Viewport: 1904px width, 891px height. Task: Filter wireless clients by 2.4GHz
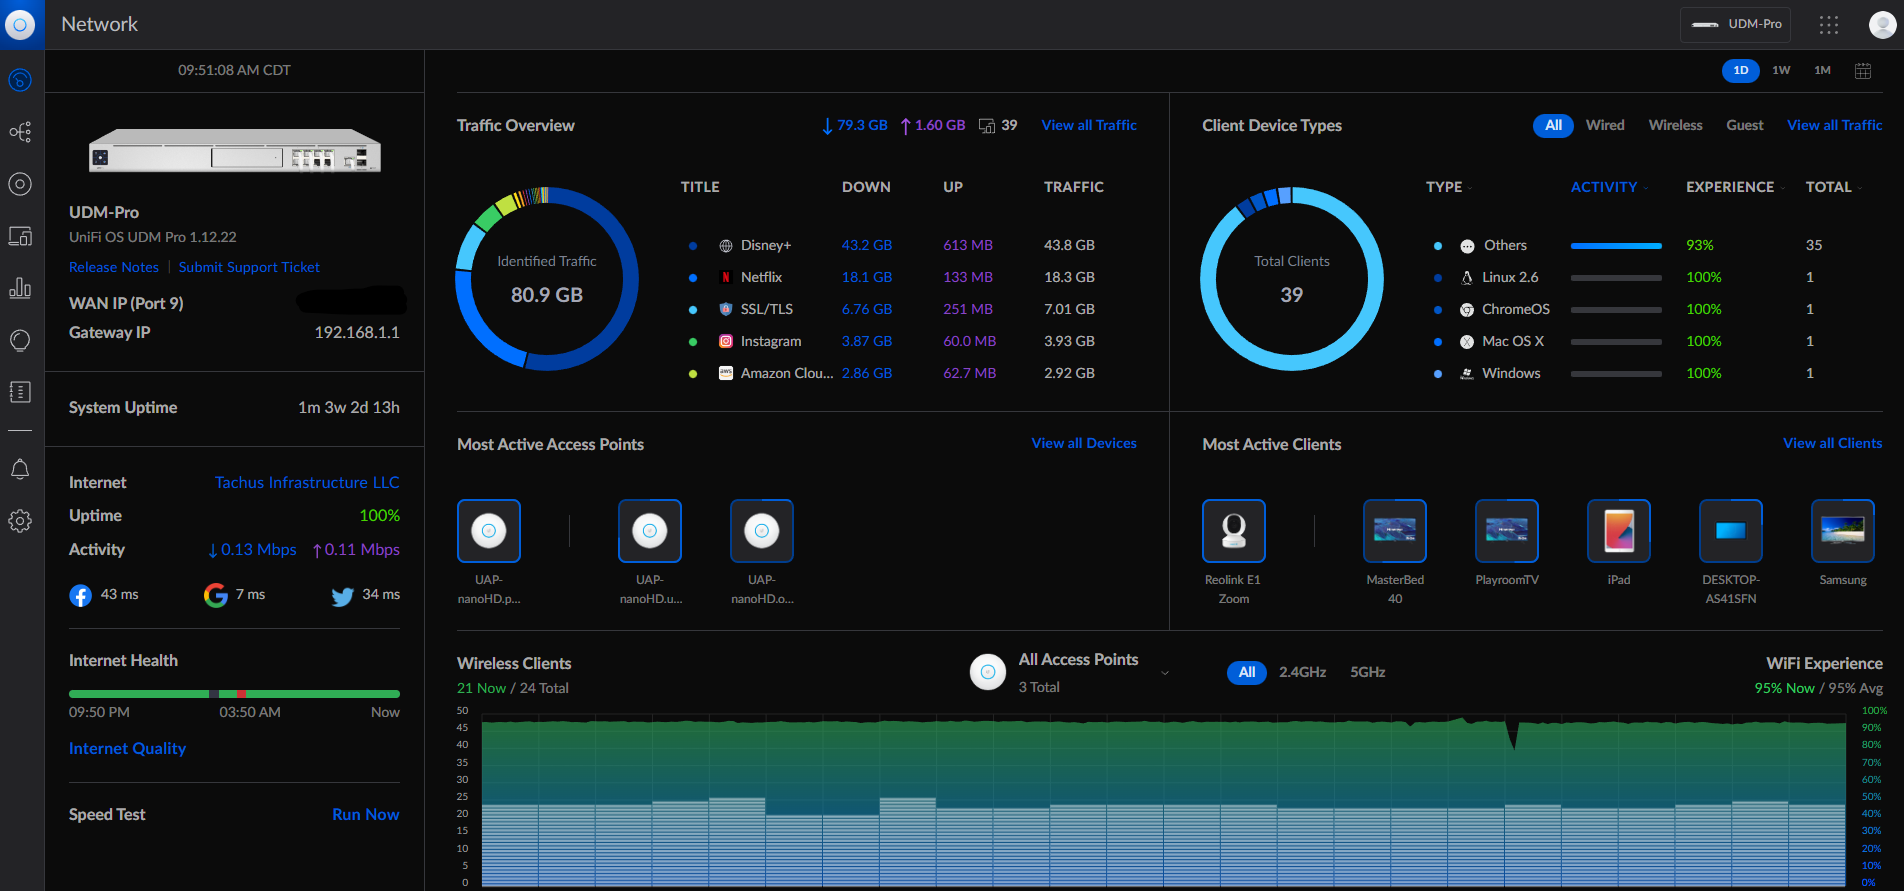(x=1302, y=672)
